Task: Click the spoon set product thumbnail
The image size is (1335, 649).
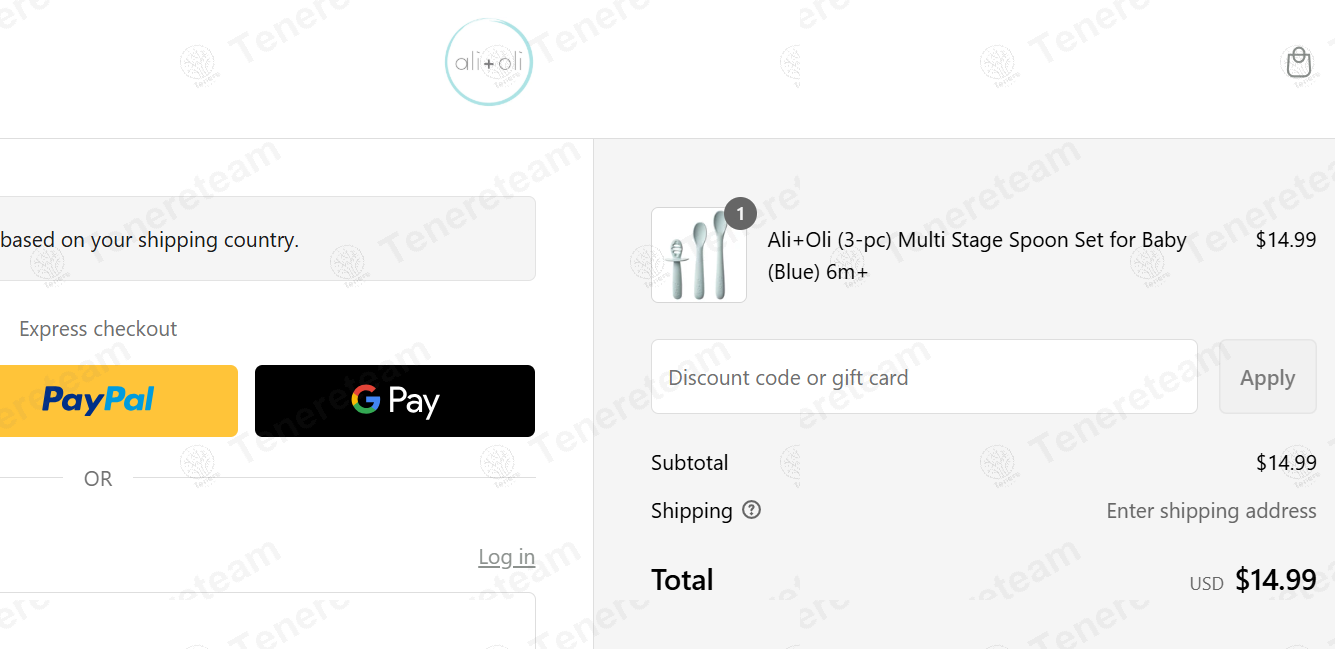Action: click(x=698, y=255)
